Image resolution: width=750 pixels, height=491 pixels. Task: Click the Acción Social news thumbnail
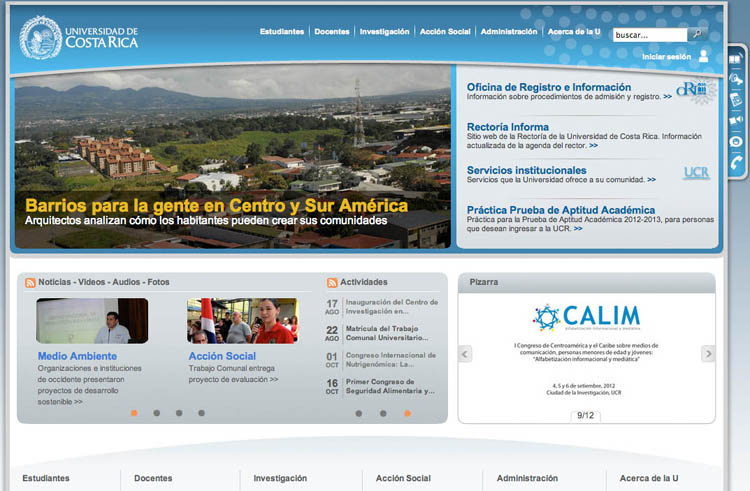[243, 321]
